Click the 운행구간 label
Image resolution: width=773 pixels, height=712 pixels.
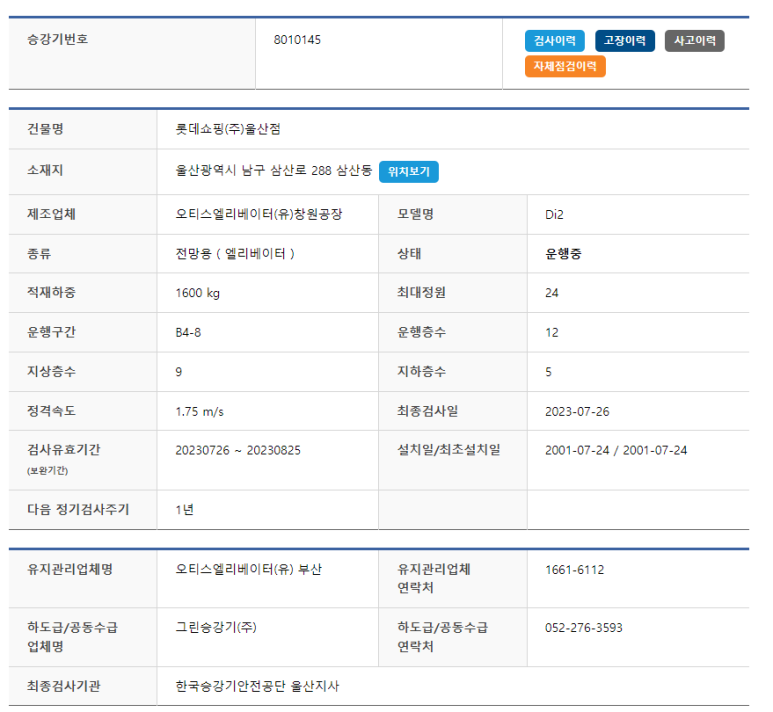tap(51, 332)
